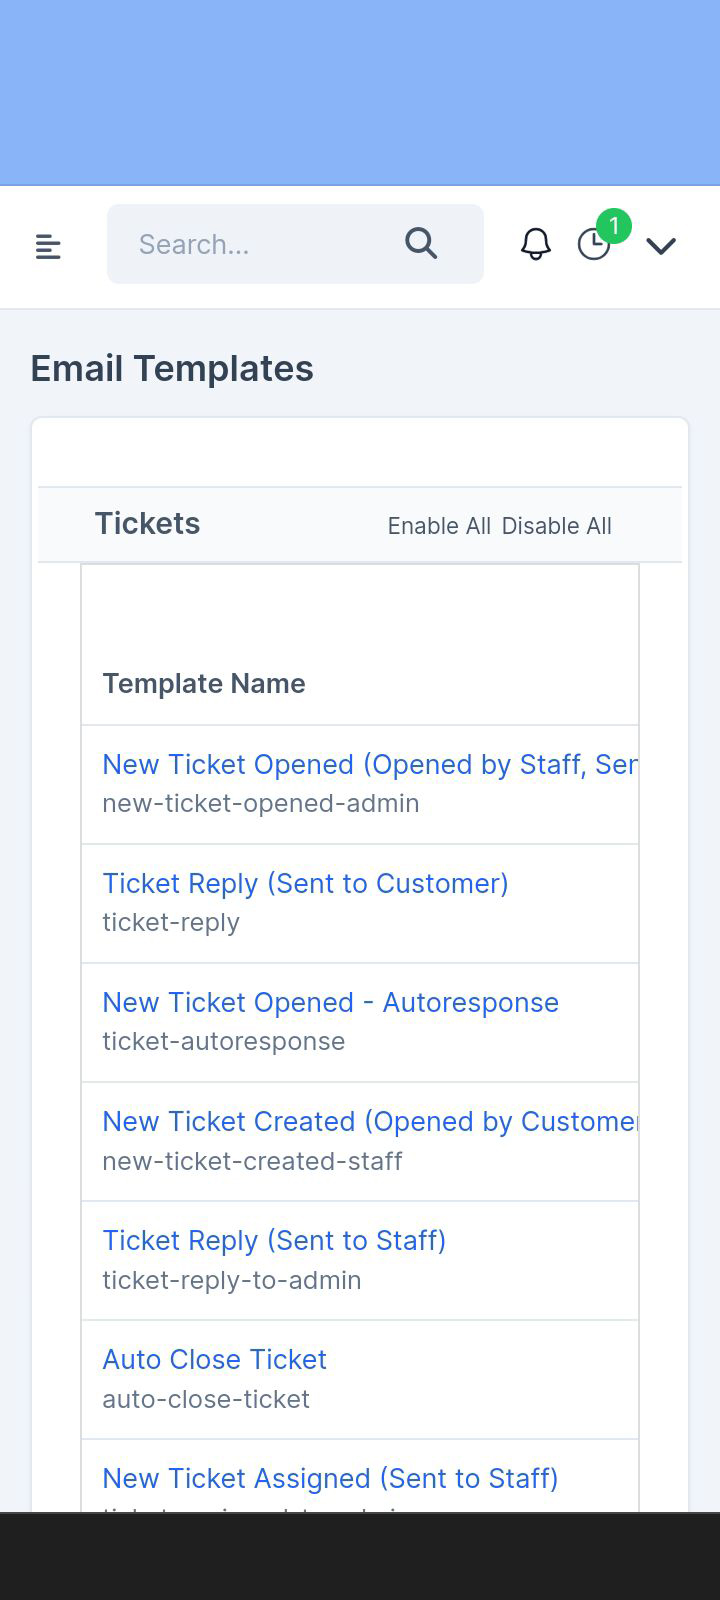Open New Ticket Assigned (Sent to Staff) template
Image resolution: width=720 pixels, height=1600 pixels.
(x=330, y=1479)
